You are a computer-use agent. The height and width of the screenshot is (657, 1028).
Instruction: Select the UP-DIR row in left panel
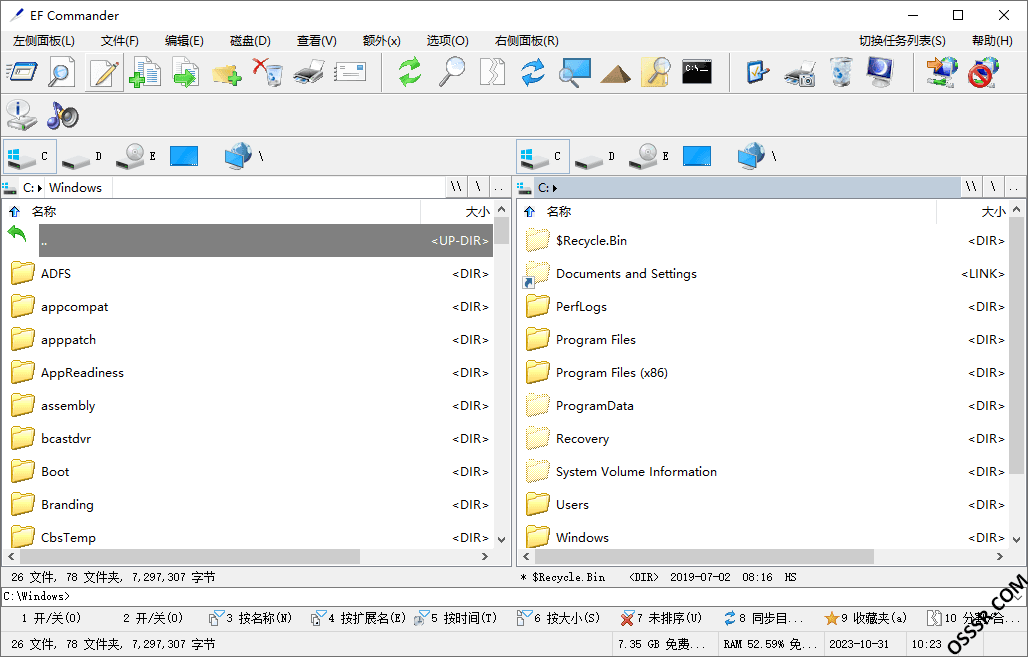(266, 240)
